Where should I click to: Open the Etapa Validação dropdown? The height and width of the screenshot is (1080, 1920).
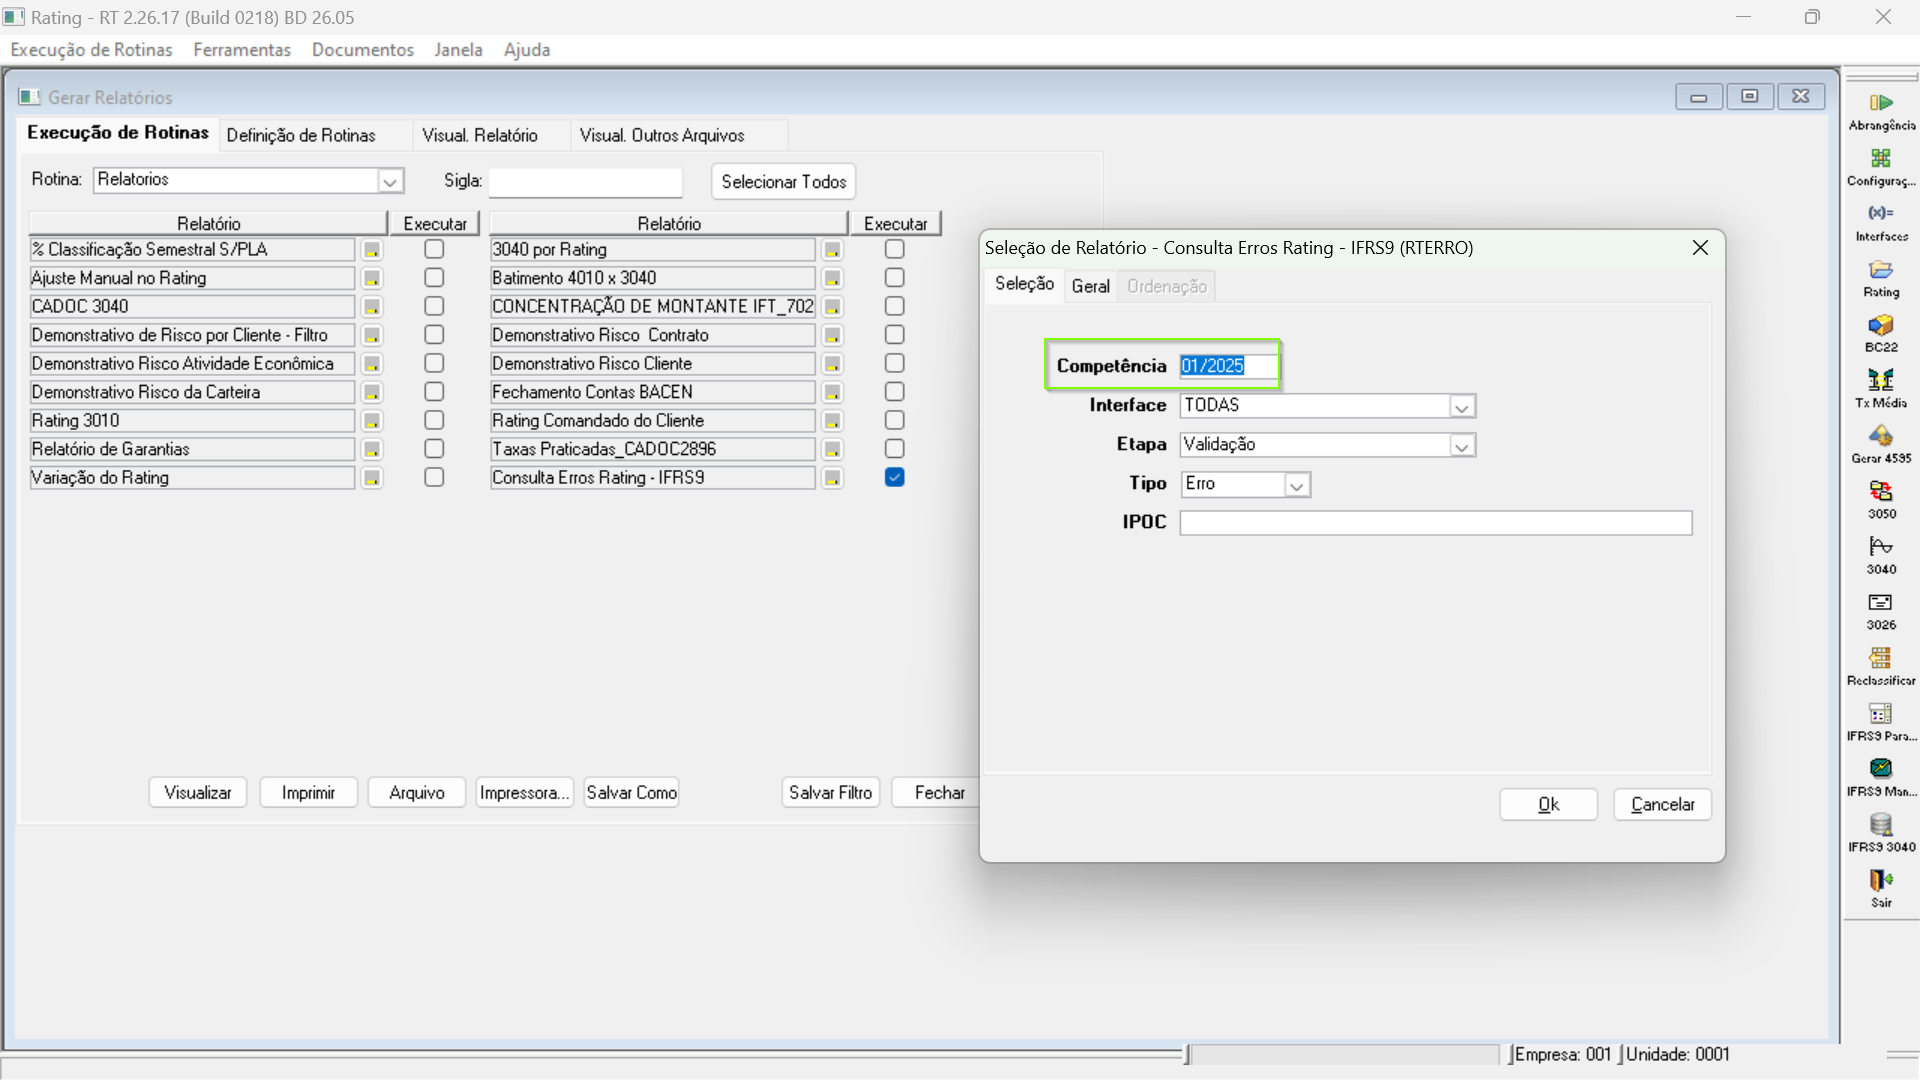tap(1461, 446)
